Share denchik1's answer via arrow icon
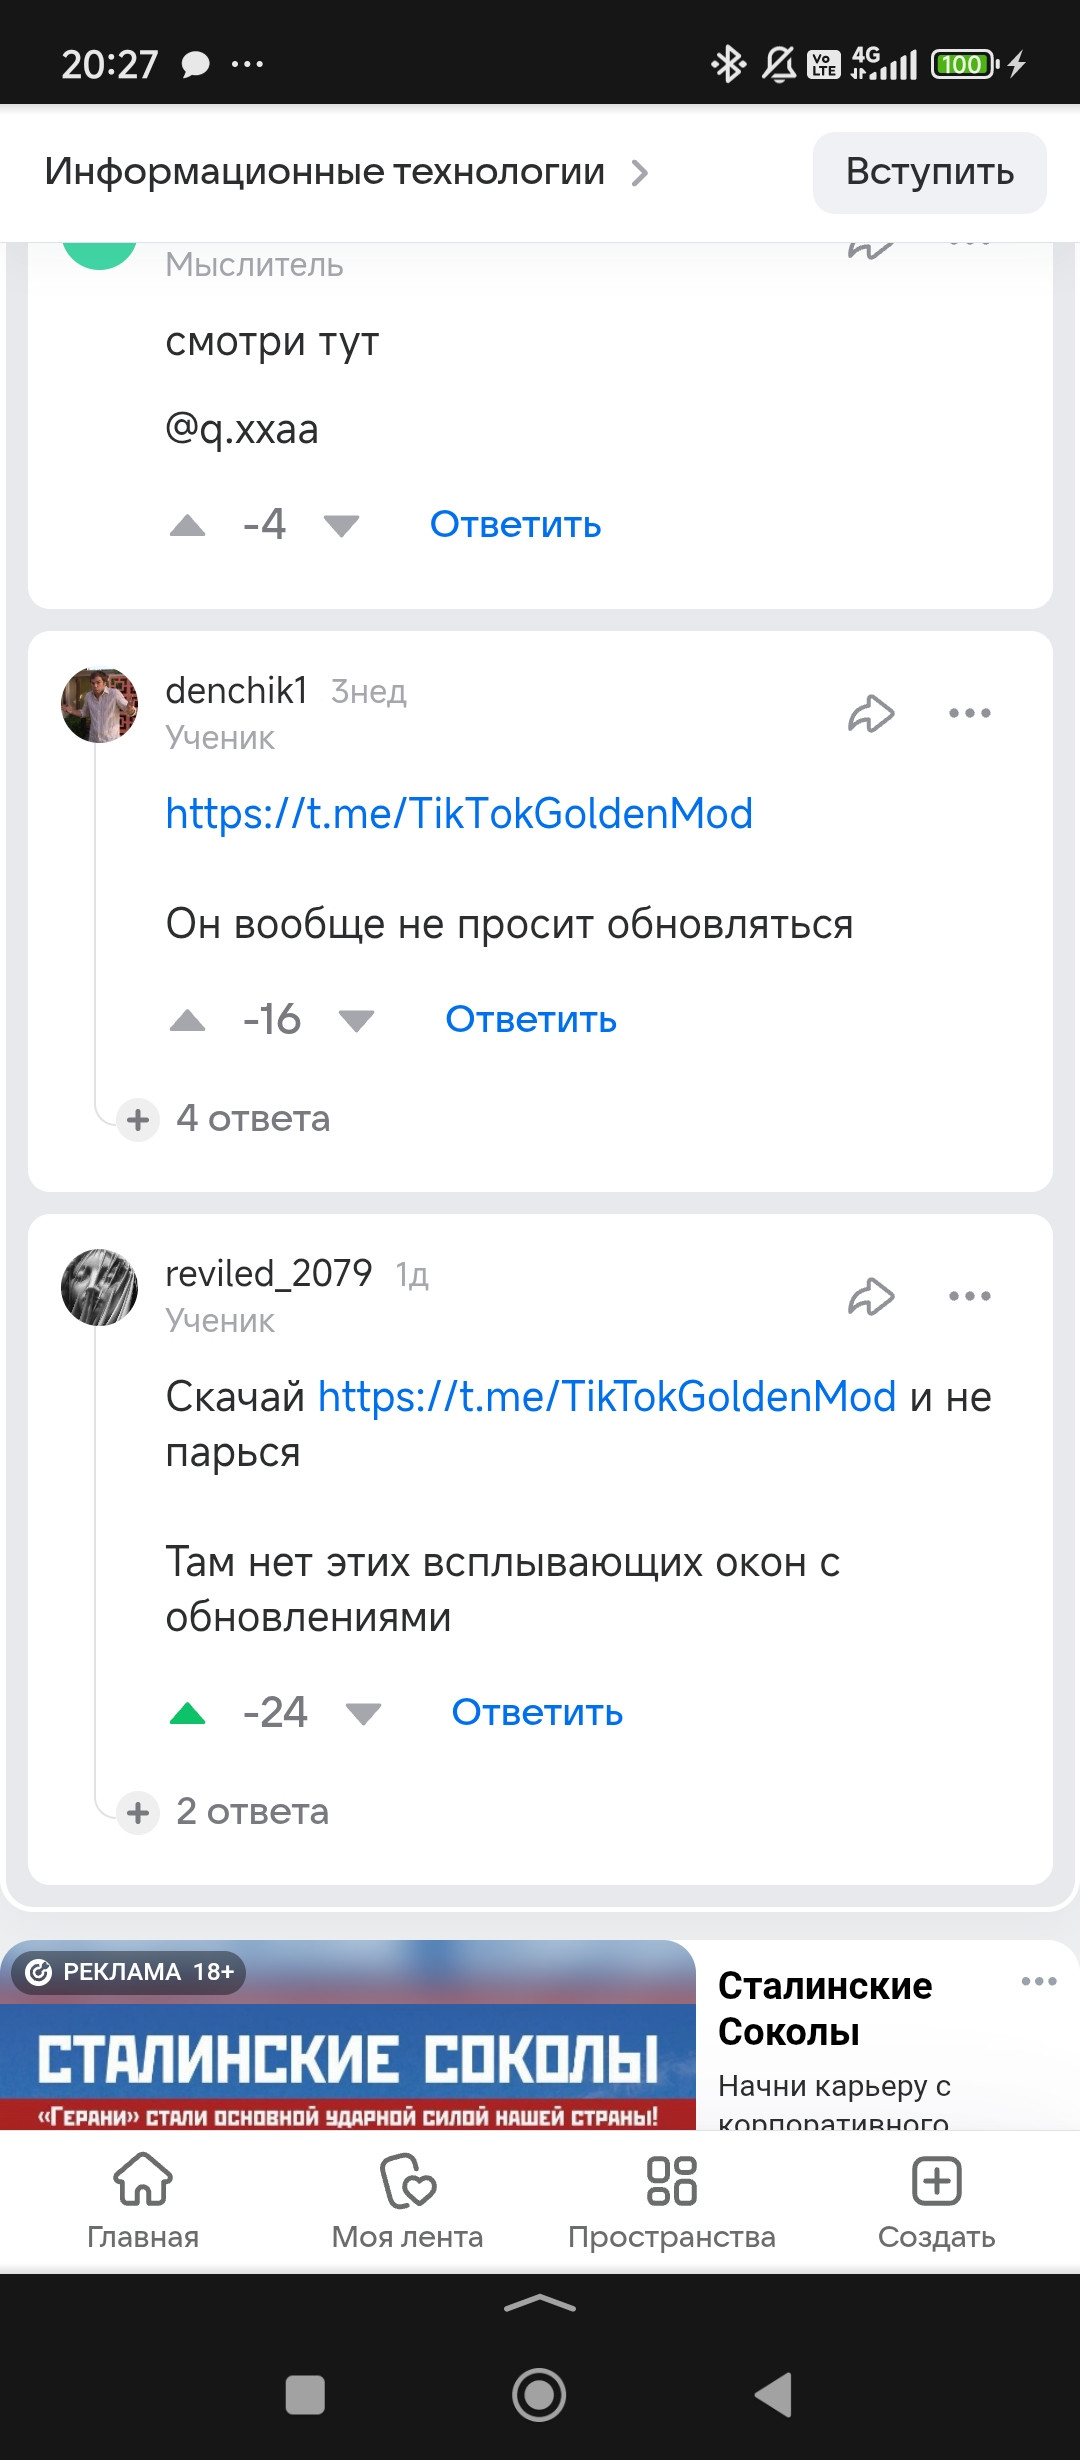Viewport: 1080px width, 2460px height. coord(871,713)
